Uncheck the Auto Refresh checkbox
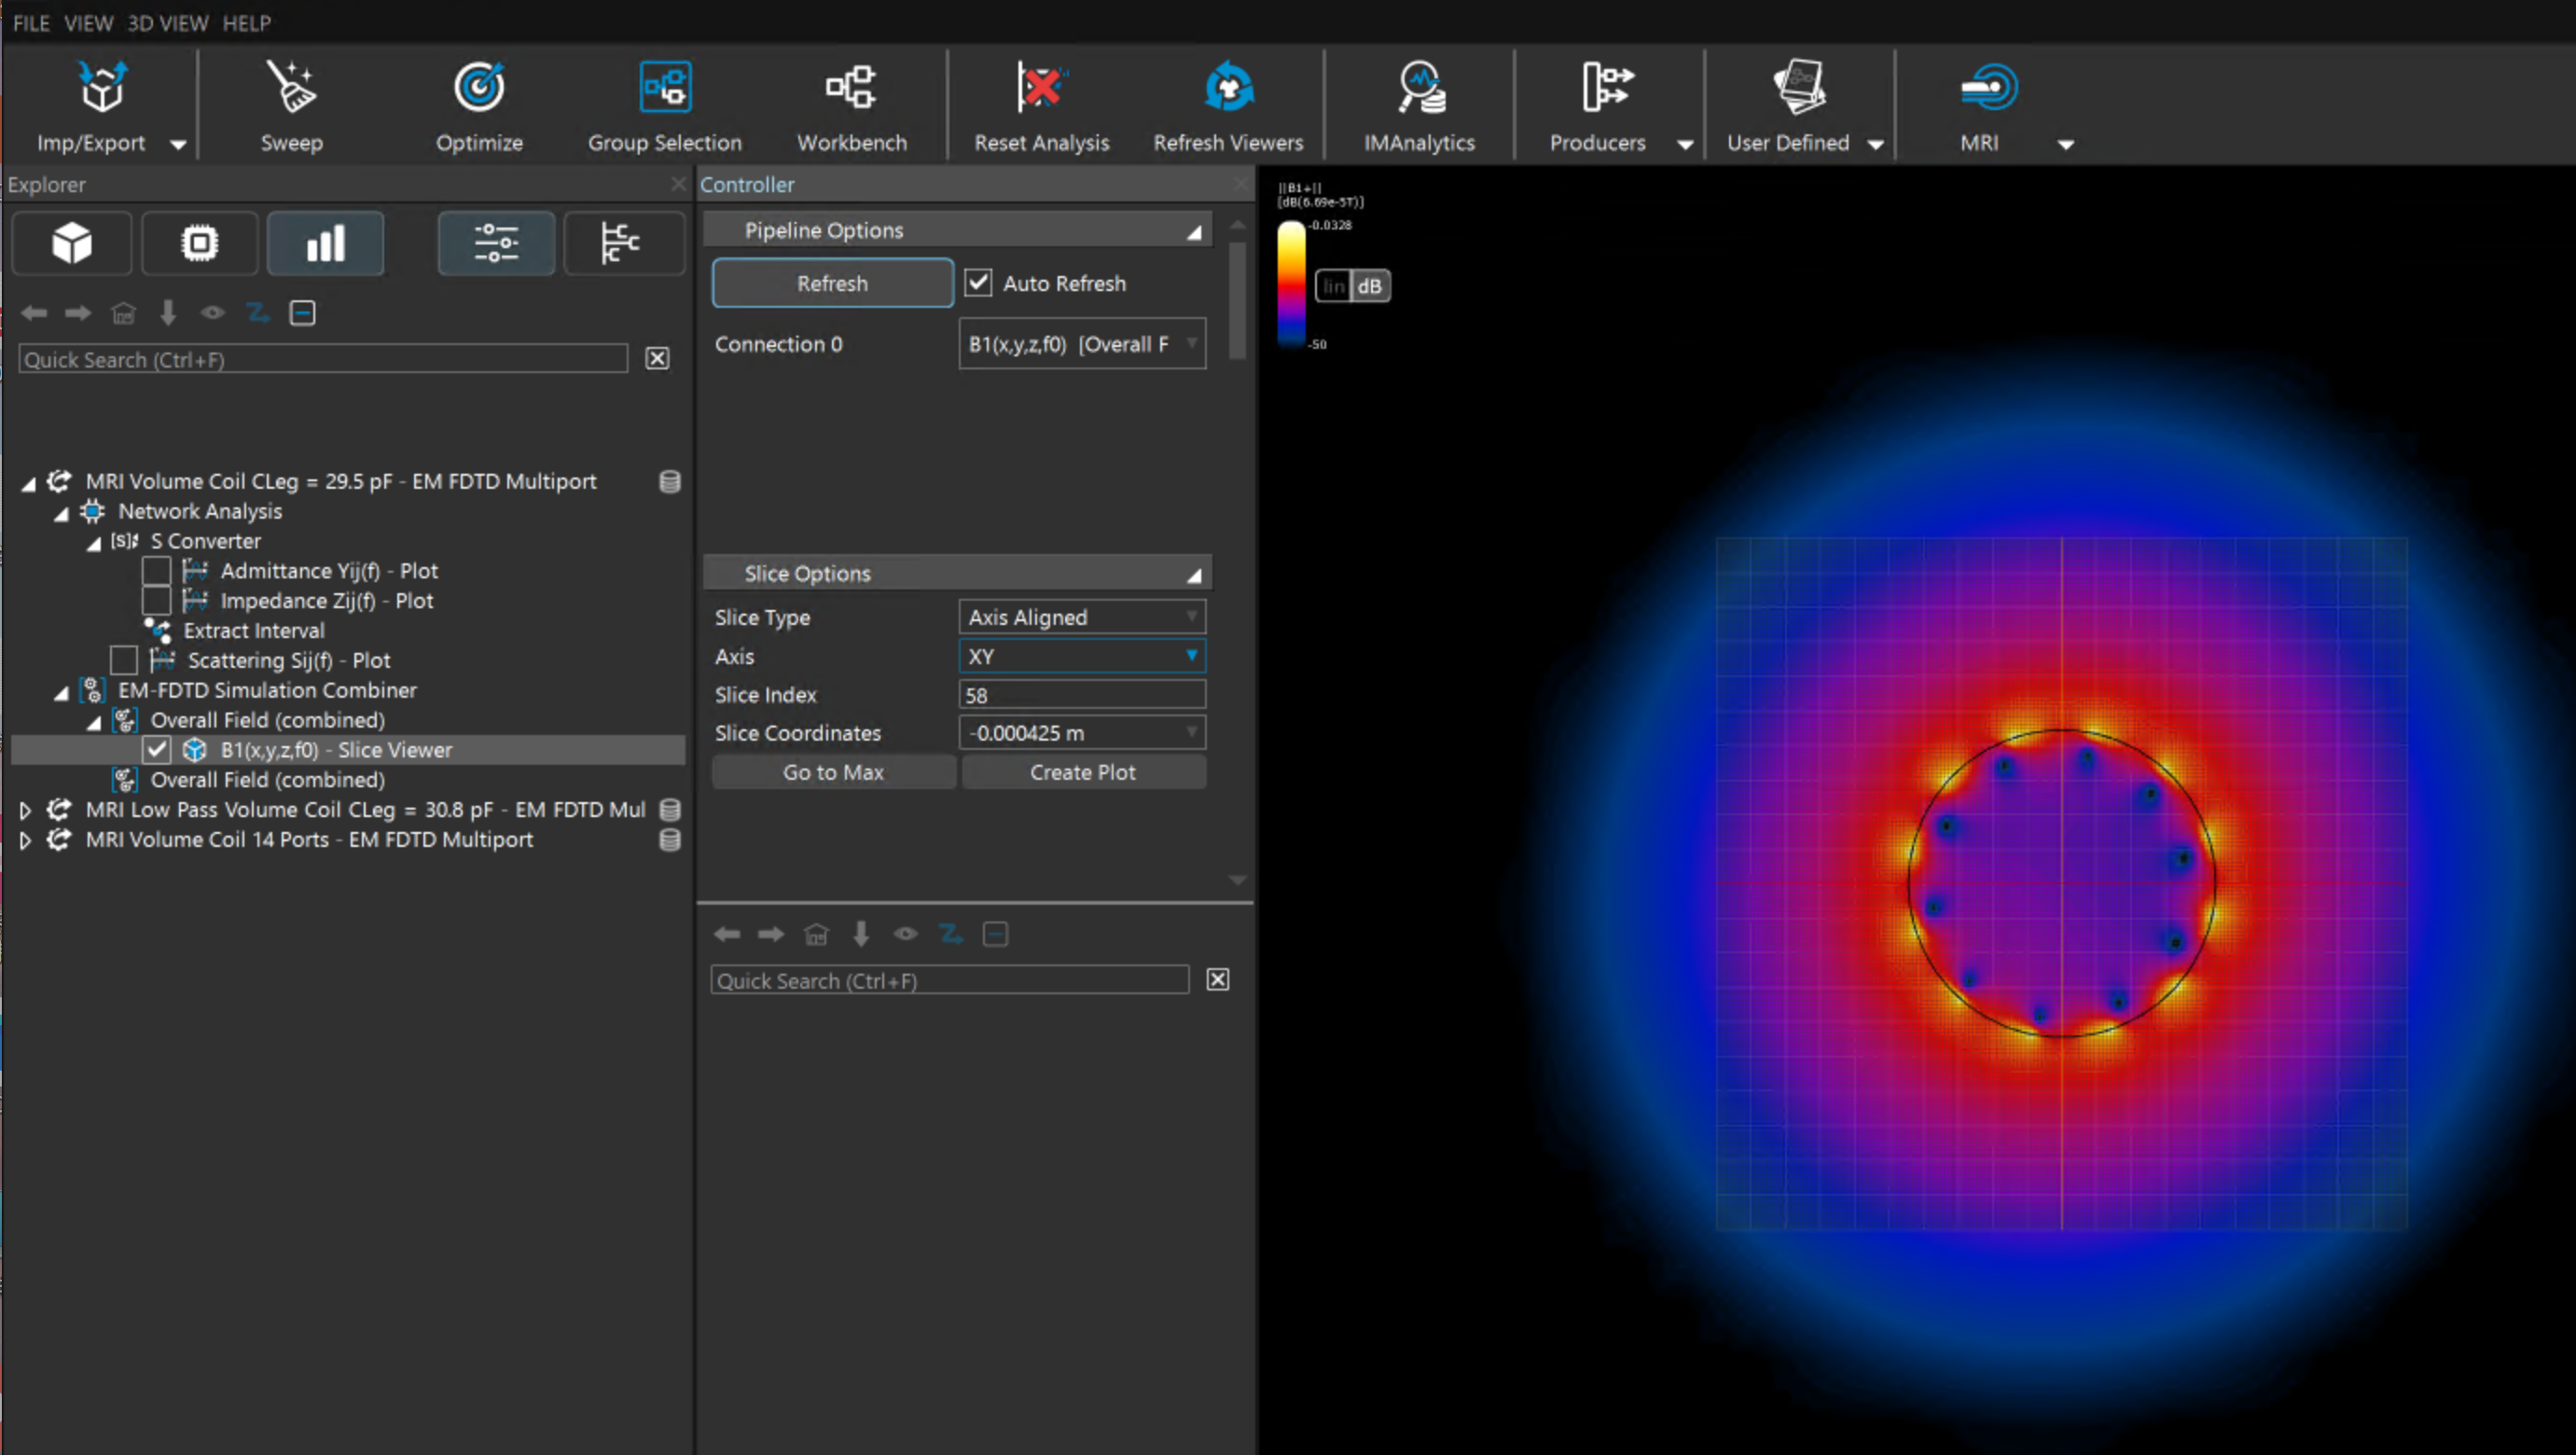 [978, 283]
